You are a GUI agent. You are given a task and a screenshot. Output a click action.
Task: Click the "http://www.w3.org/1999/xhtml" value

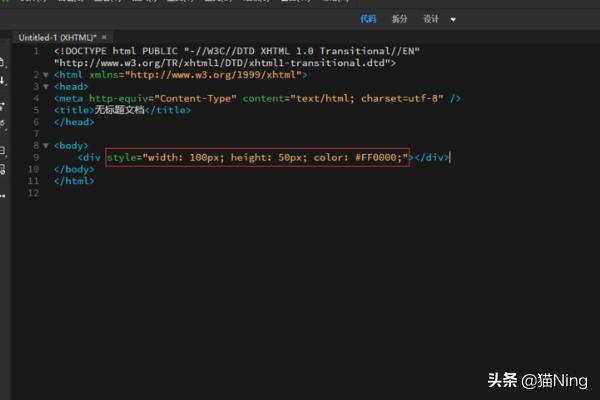click(x=213, y=75)
